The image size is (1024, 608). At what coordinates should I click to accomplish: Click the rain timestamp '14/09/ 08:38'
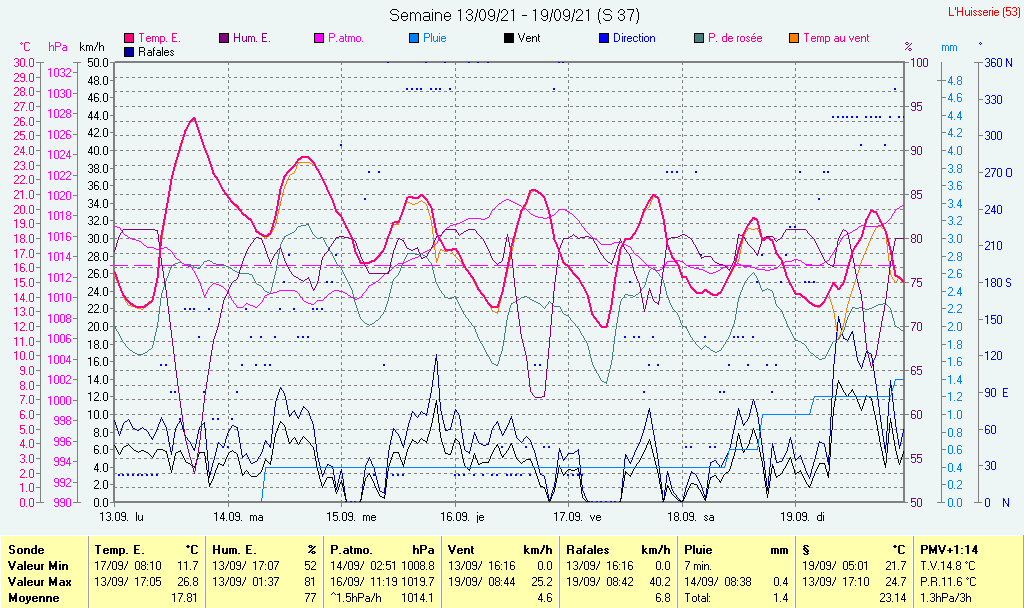coord(718,582)
